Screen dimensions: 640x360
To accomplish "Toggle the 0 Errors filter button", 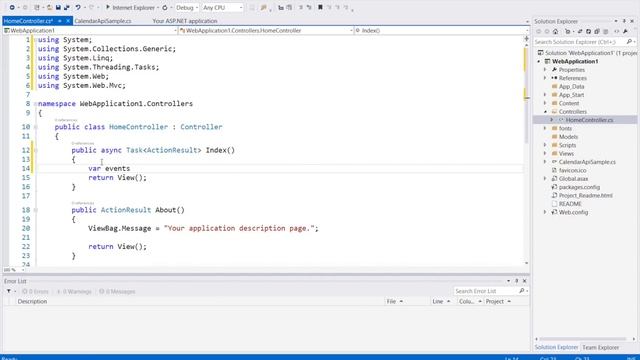I will coord(35,291).
